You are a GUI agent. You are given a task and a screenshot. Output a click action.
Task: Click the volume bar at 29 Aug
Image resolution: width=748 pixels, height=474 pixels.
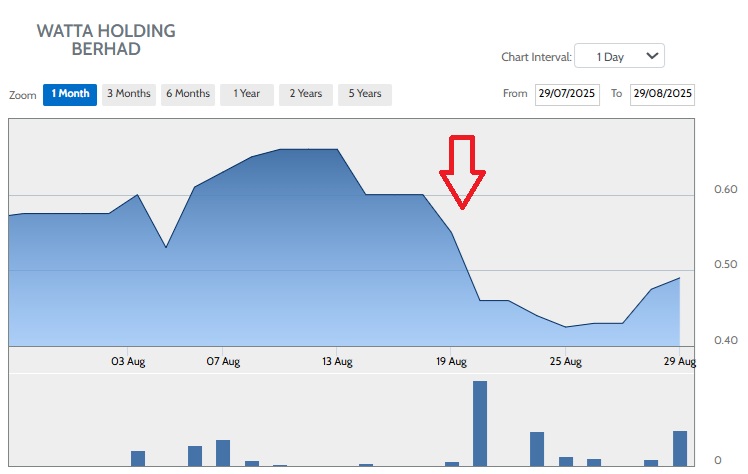pos(680,449)
